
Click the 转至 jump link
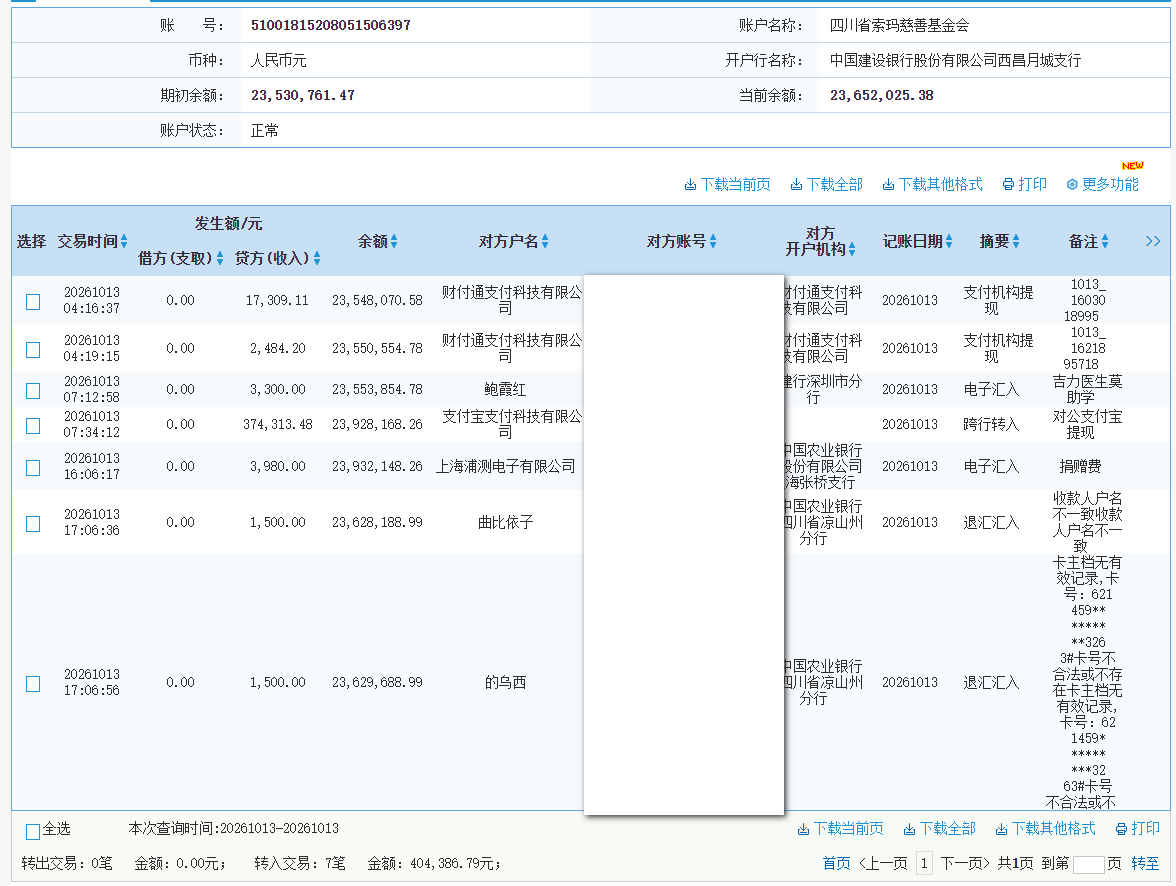[x=1144, y=863]
